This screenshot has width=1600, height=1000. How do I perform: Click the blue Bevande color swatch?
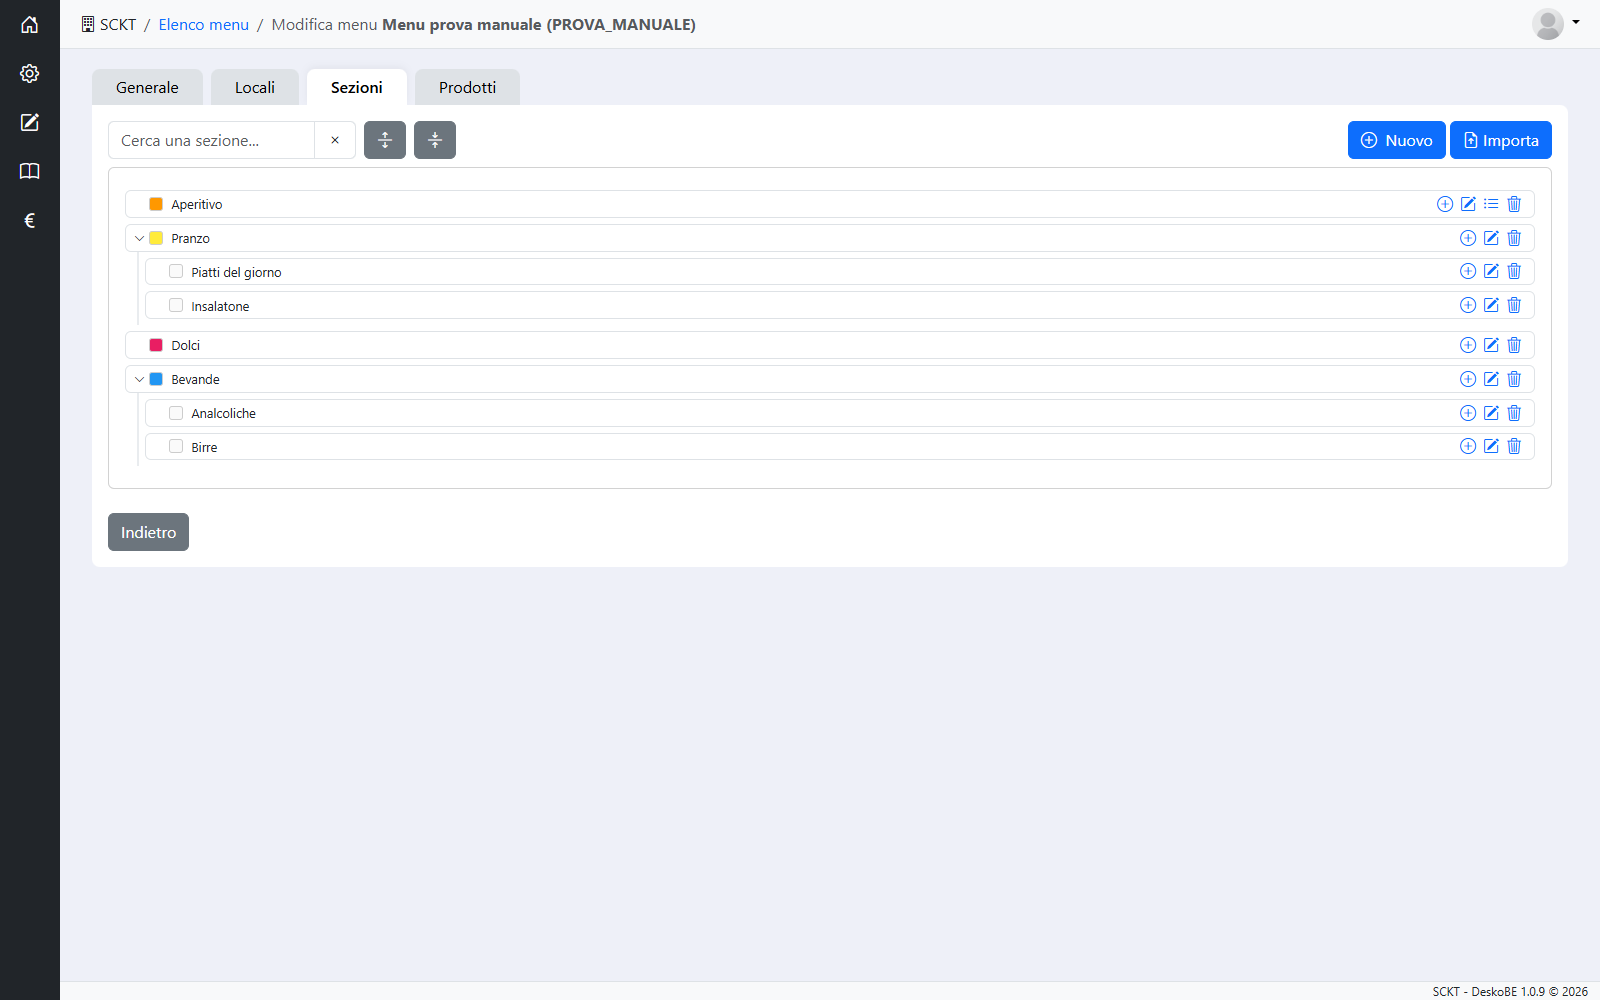(156, 379)
